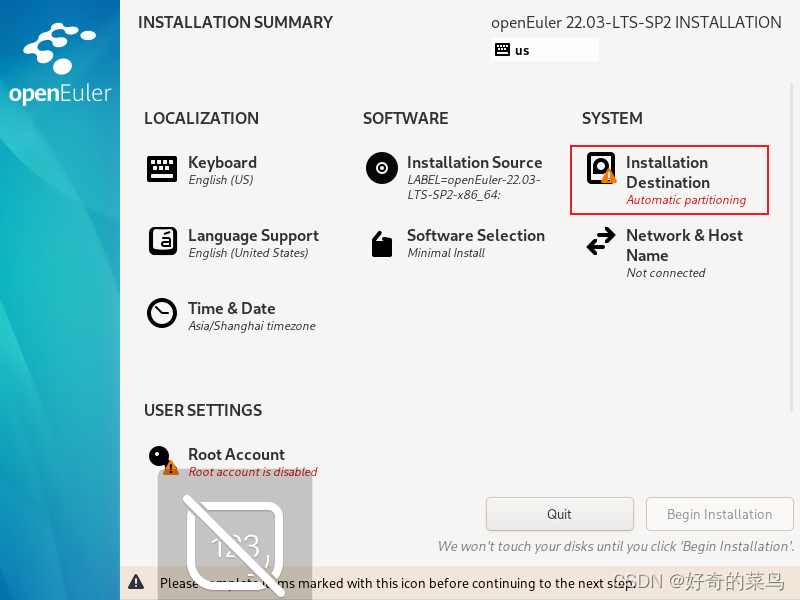Click the LABEL=openEuler-22.03 source text
800x600 pixels.
pos(474,187)
